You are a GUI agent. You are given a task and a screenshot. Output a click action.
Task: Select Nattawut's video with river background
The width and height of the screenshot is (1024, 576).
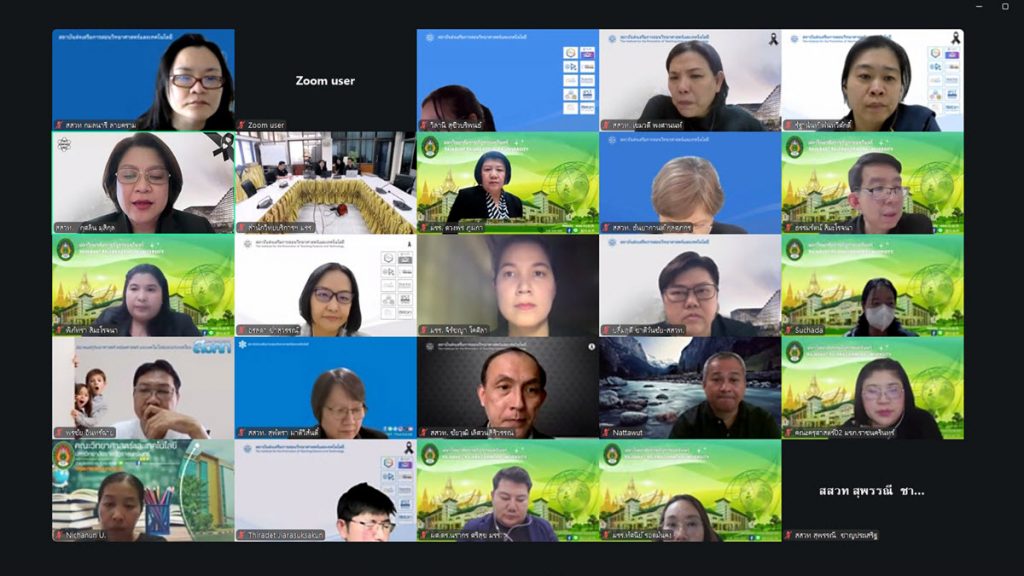[690, 385]
